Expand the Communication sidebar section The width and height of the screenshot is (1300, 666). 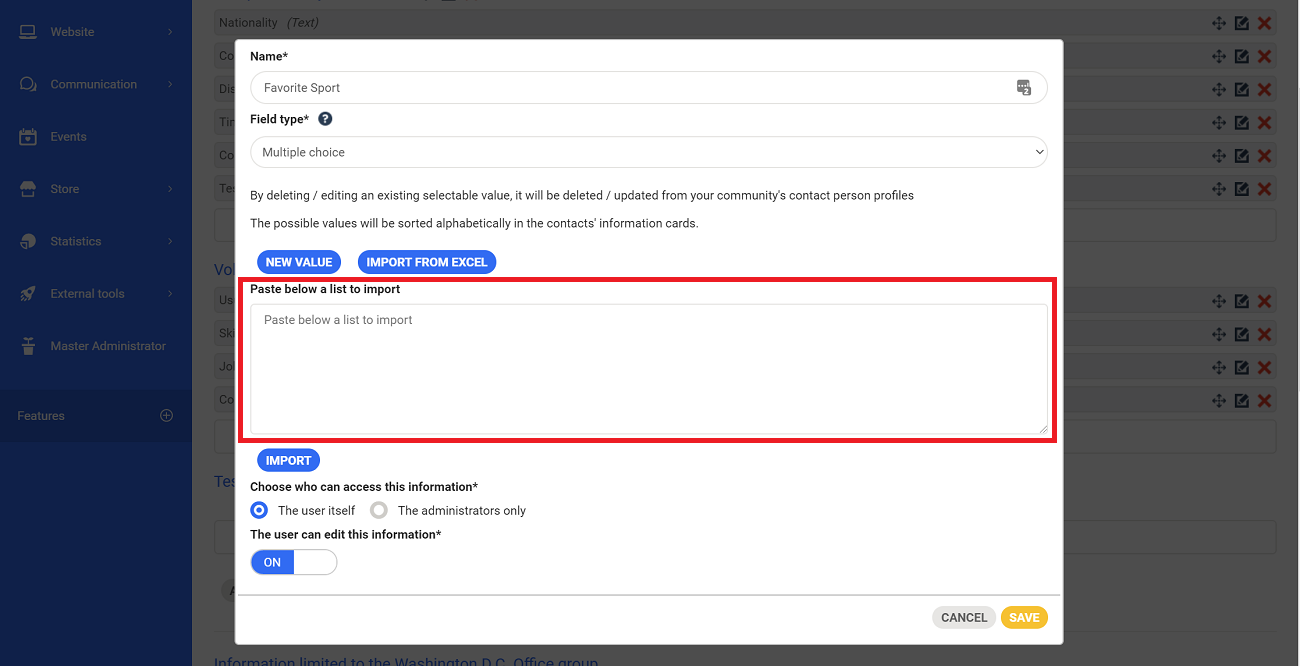tap(92, 84)
